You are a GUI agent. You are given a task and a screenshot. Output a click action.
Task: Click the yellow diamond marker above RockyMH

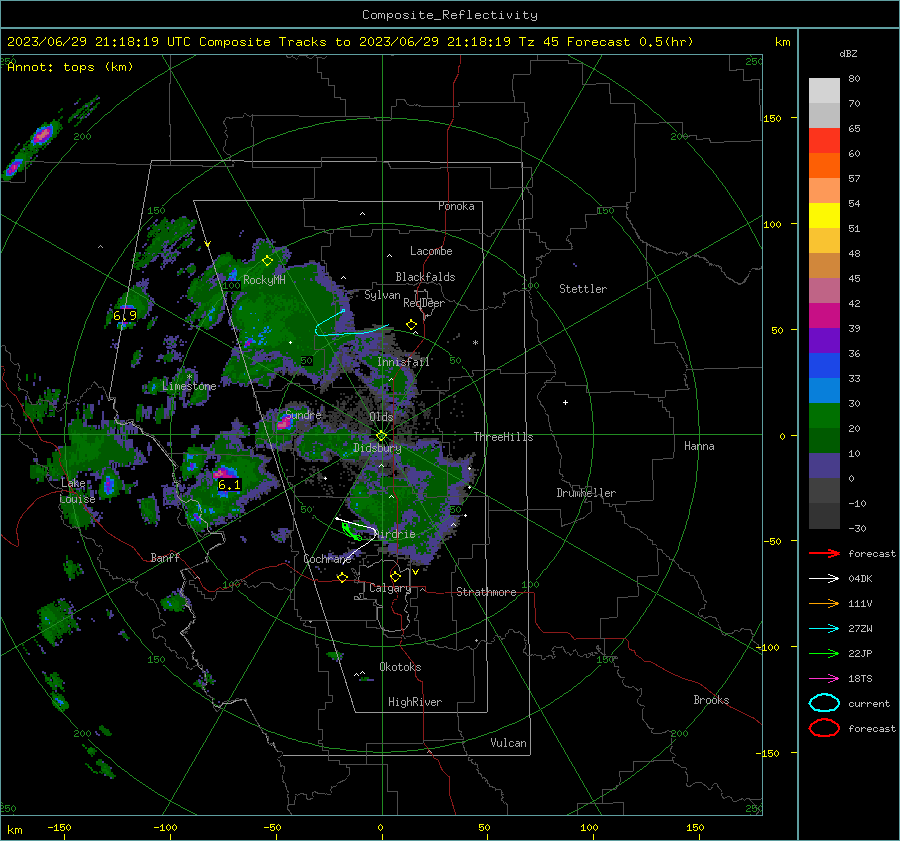tap(267, 261)
